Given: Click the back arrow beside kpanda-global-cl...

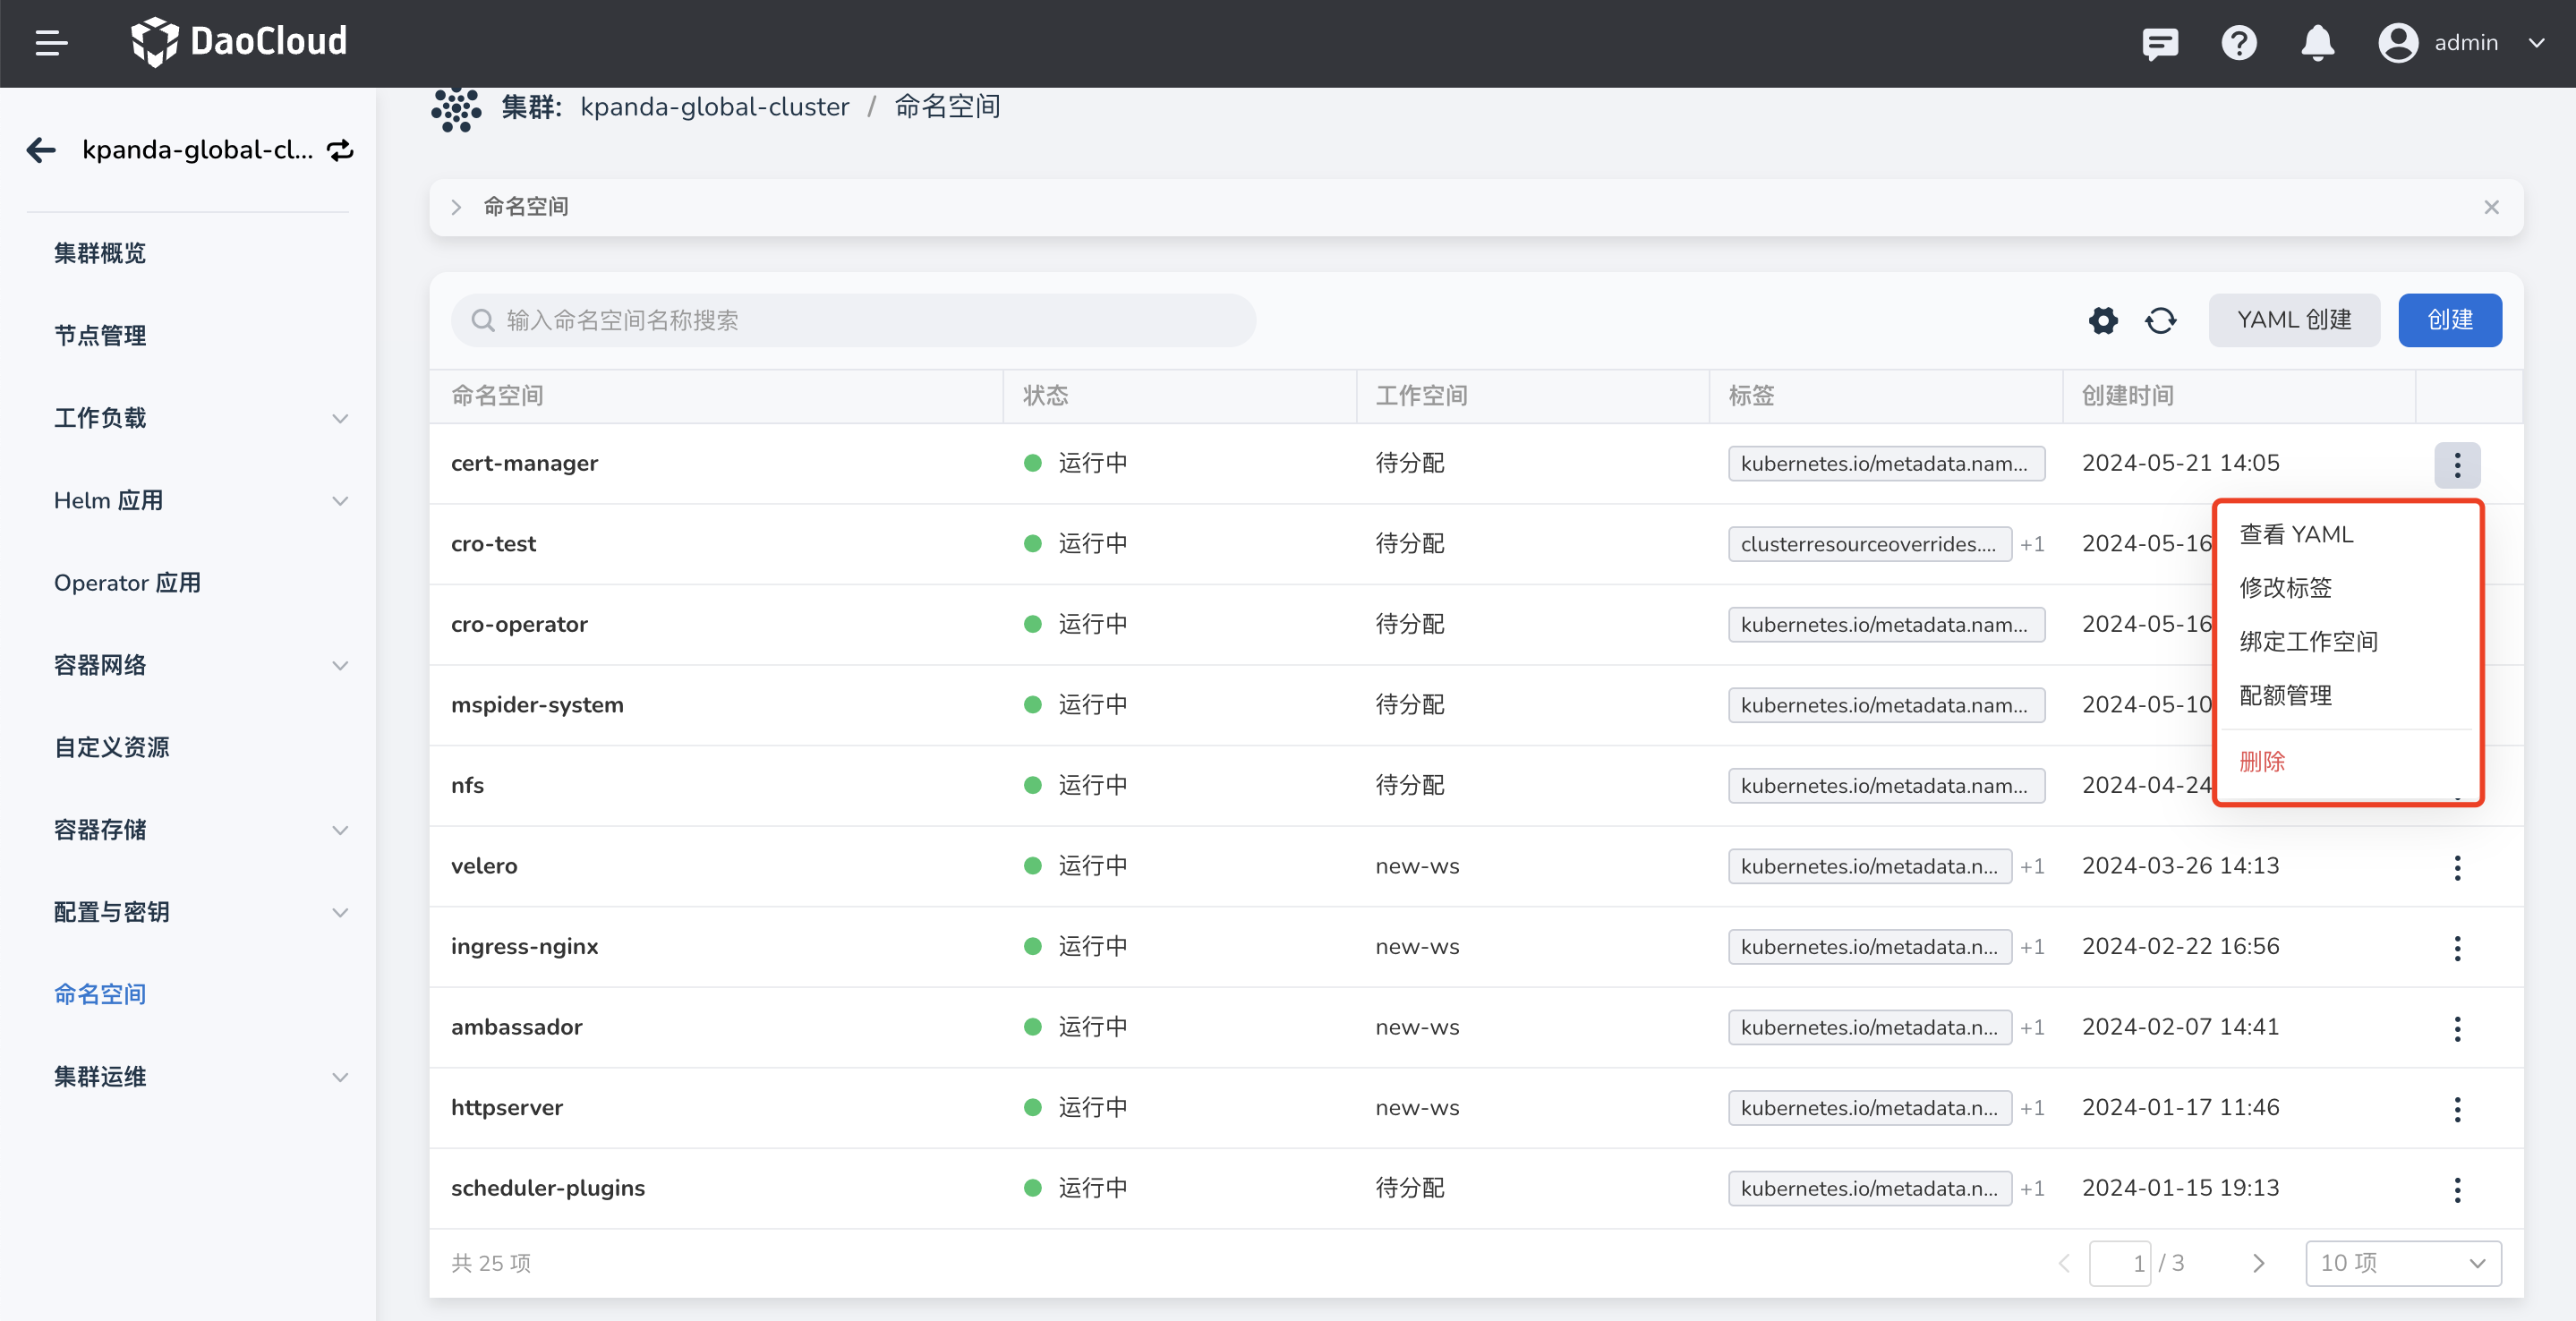Looking at the screenshot, I should coord(41,150).
